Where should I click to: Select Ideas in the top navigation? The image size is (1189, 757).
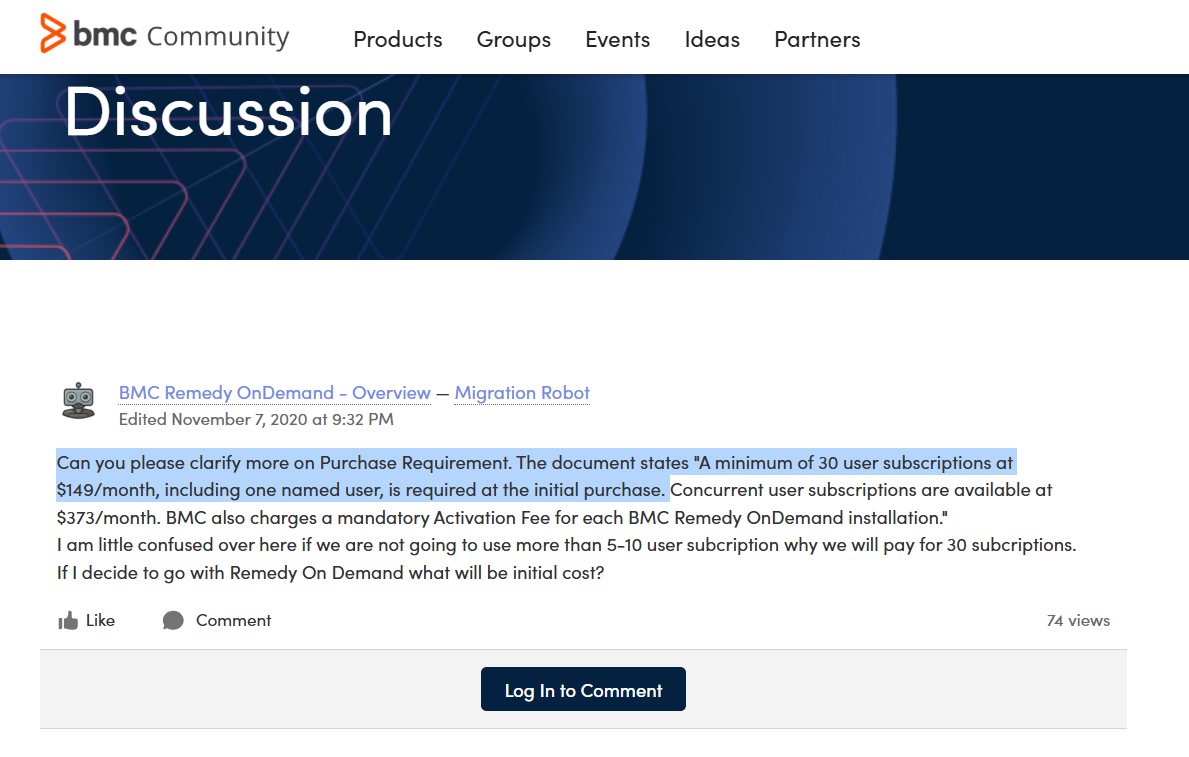coord(712,40)
